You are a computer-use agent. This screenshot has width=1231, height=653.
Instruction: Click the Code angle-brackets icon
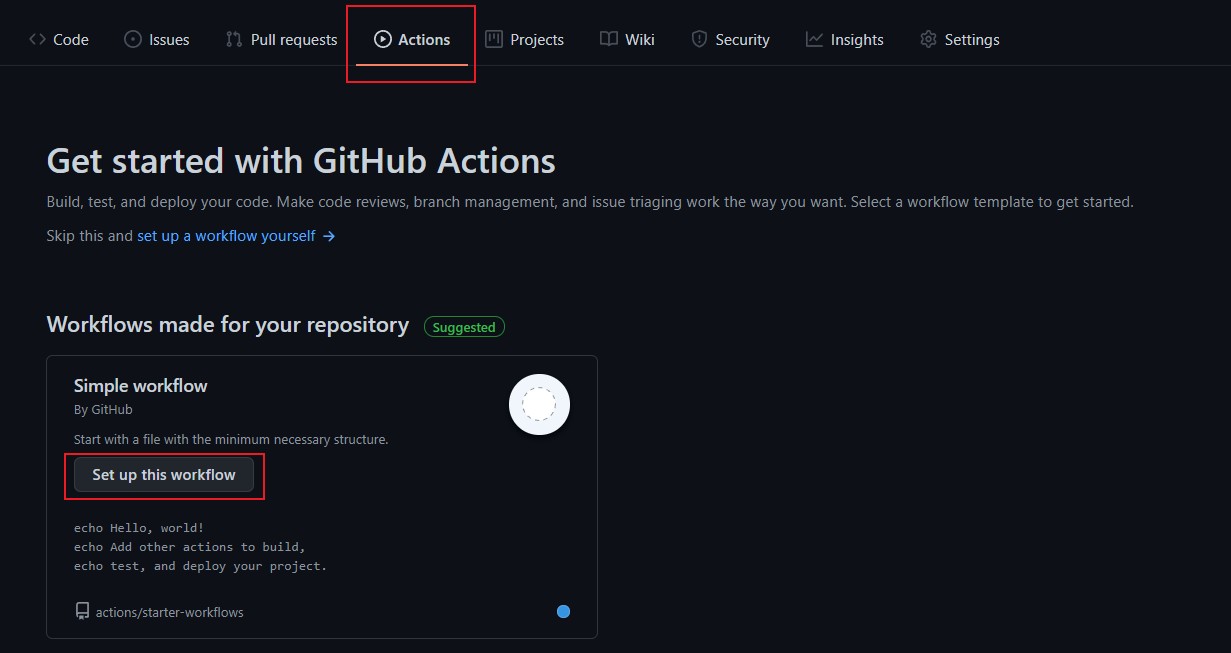coord(37,39)
